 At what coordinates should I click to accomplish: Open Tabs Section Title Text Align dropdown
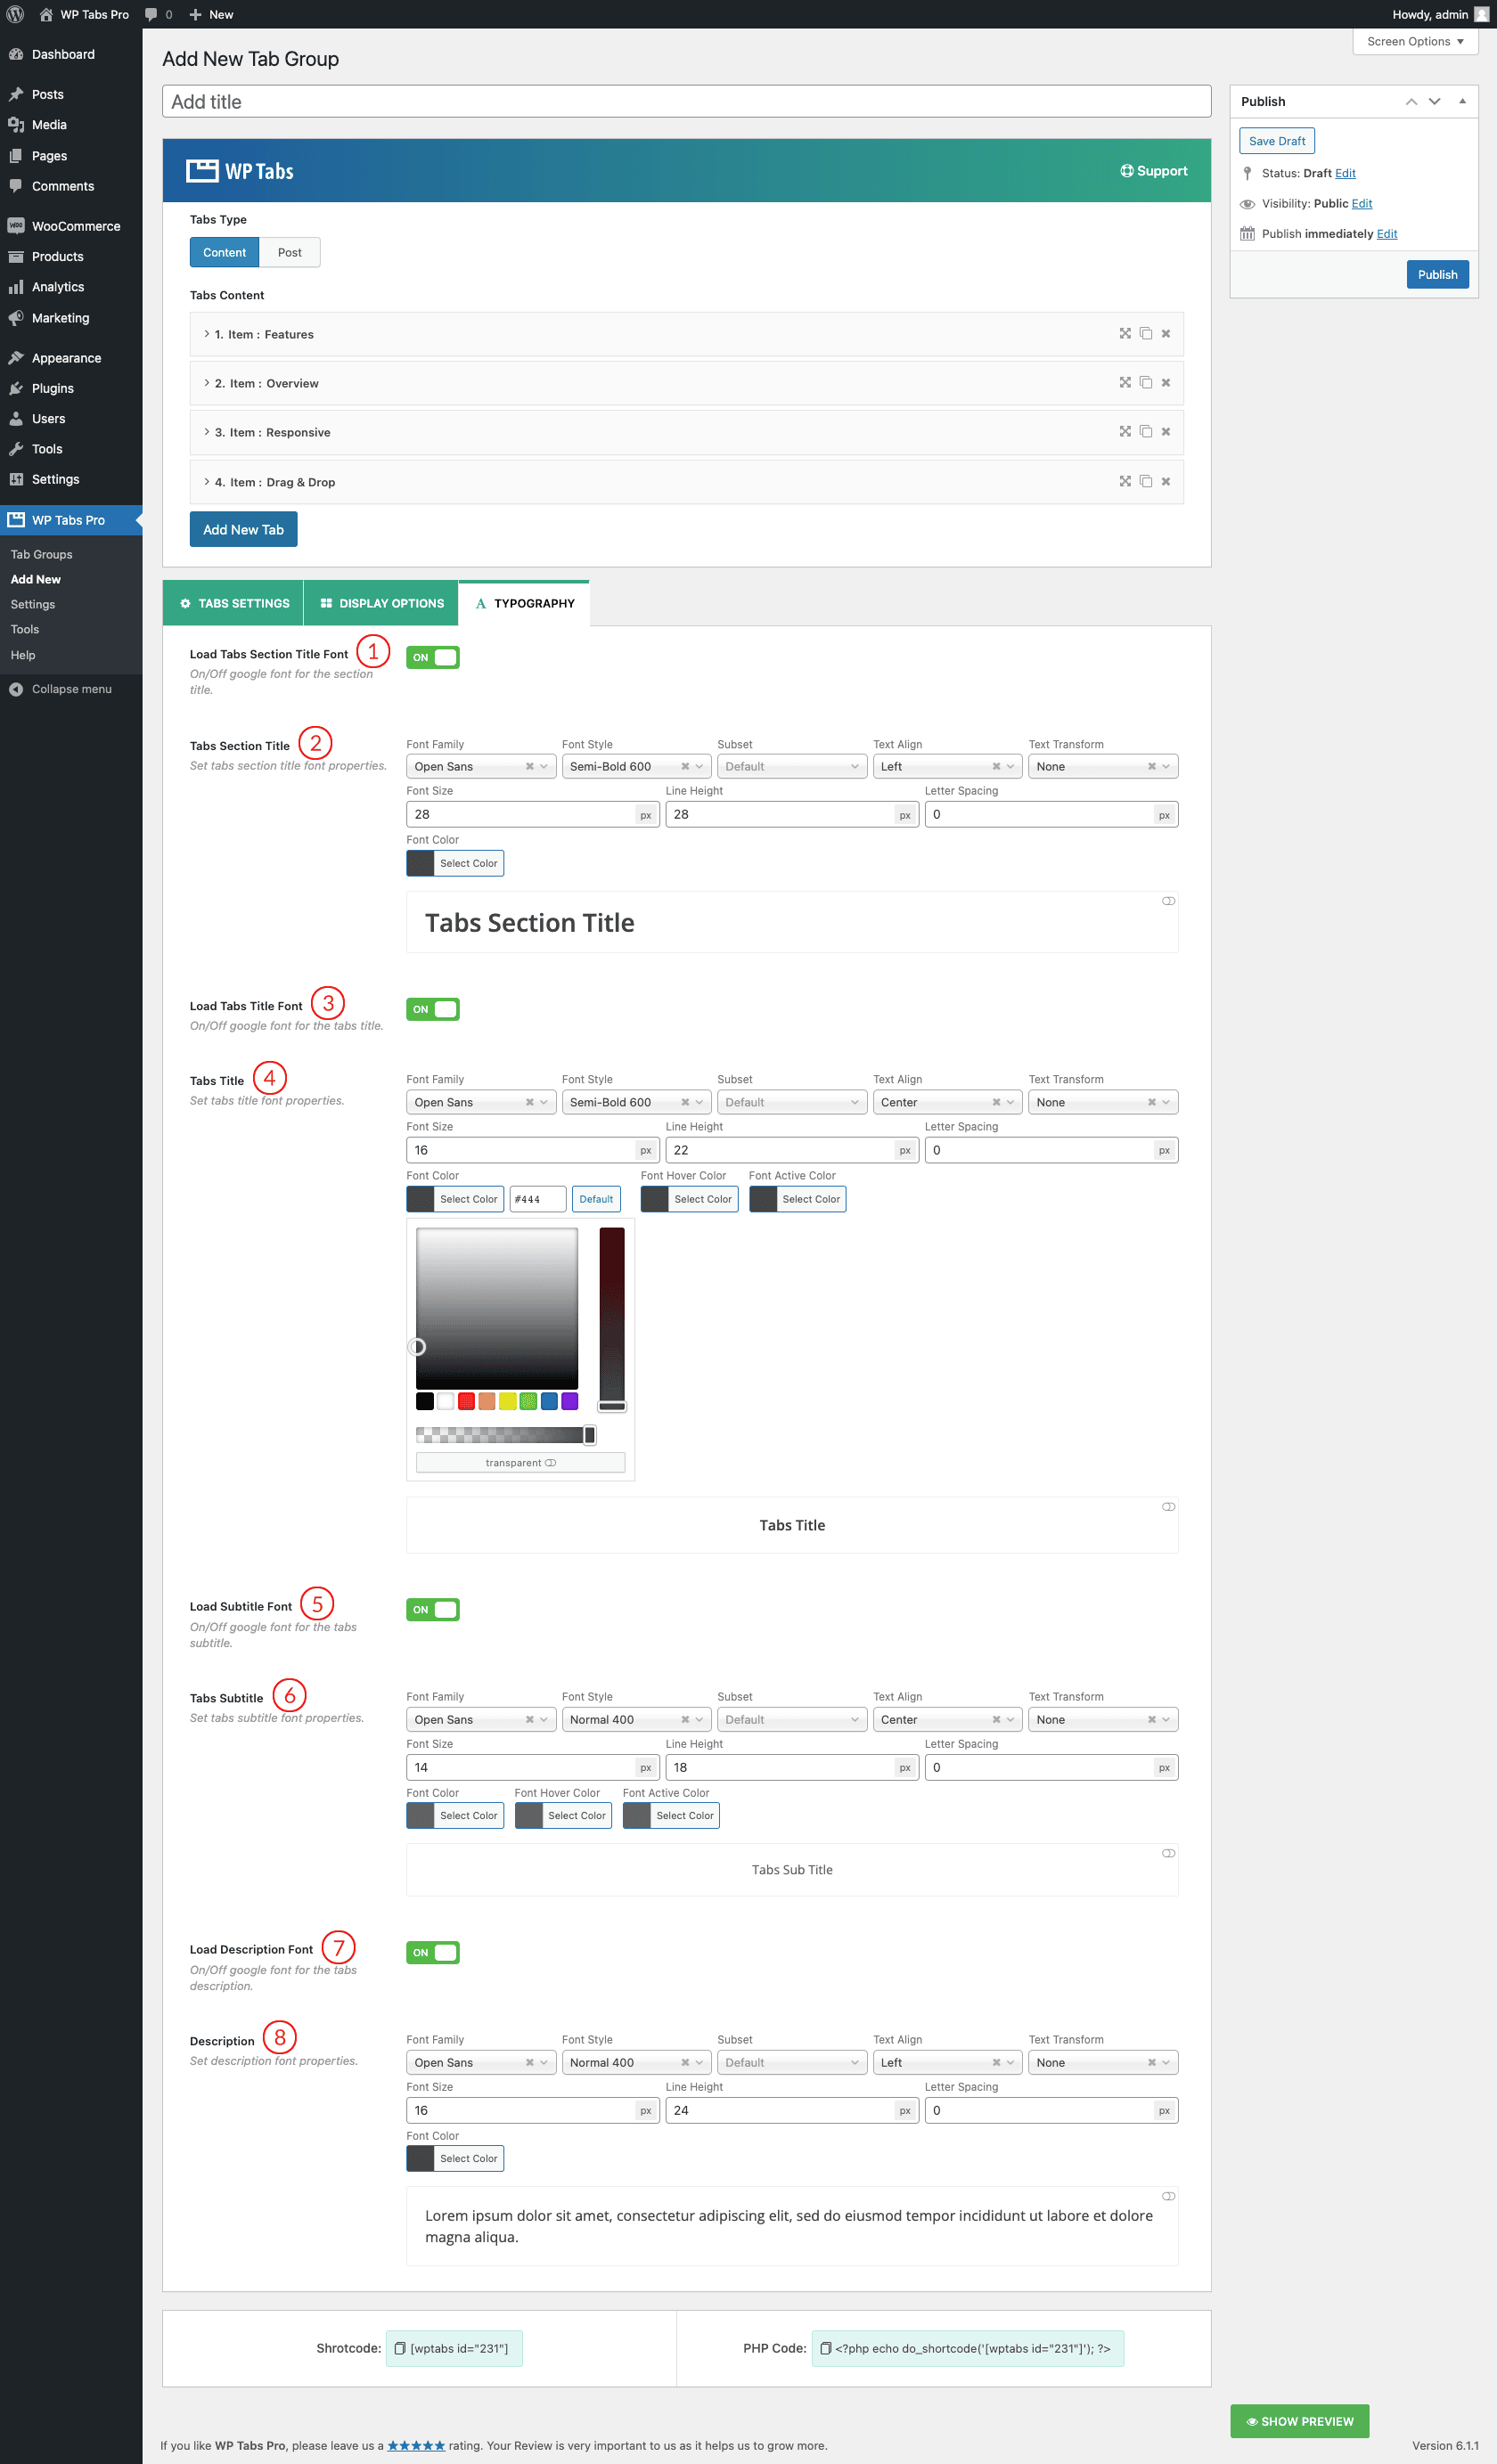point(945,767)
